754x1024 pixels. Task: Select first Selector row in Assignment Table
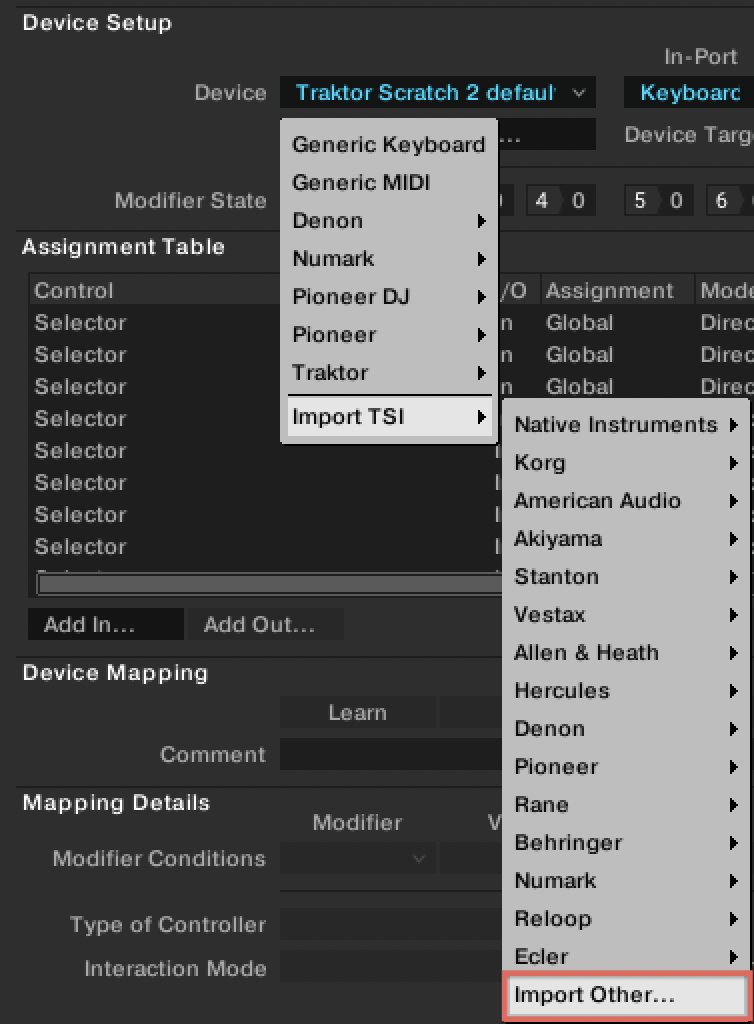coord(154,323)
